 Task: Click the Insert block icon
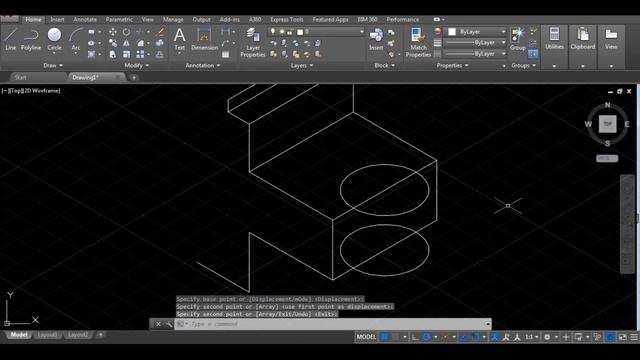pyautogui.click(x=376, y=40)
